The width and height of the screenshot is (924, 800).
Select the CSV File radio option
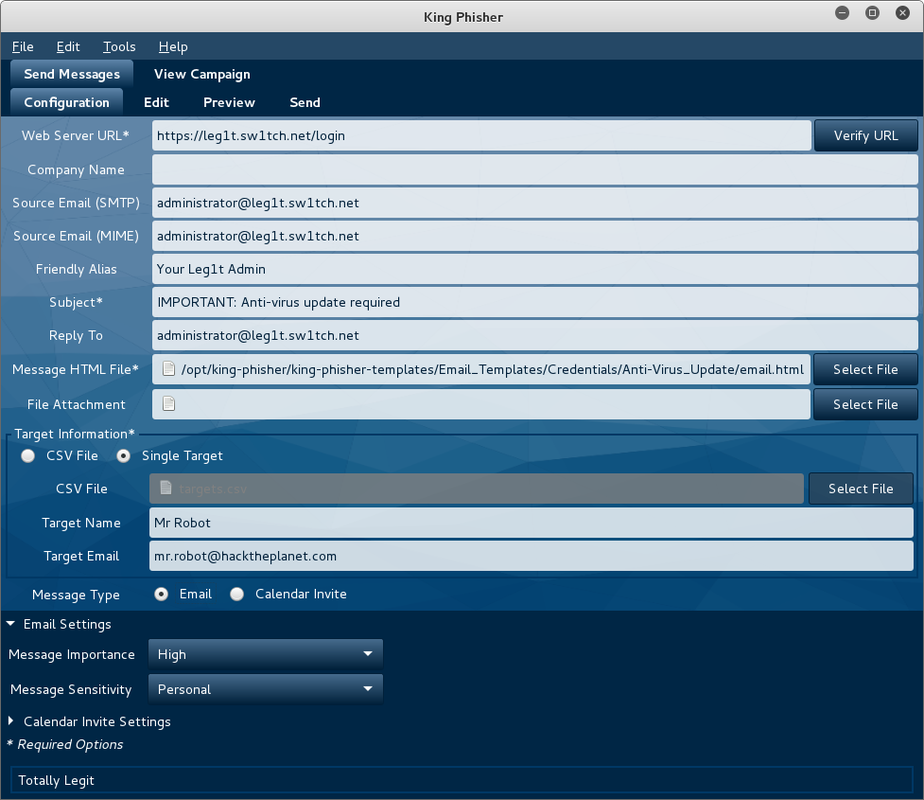[28, 456]
